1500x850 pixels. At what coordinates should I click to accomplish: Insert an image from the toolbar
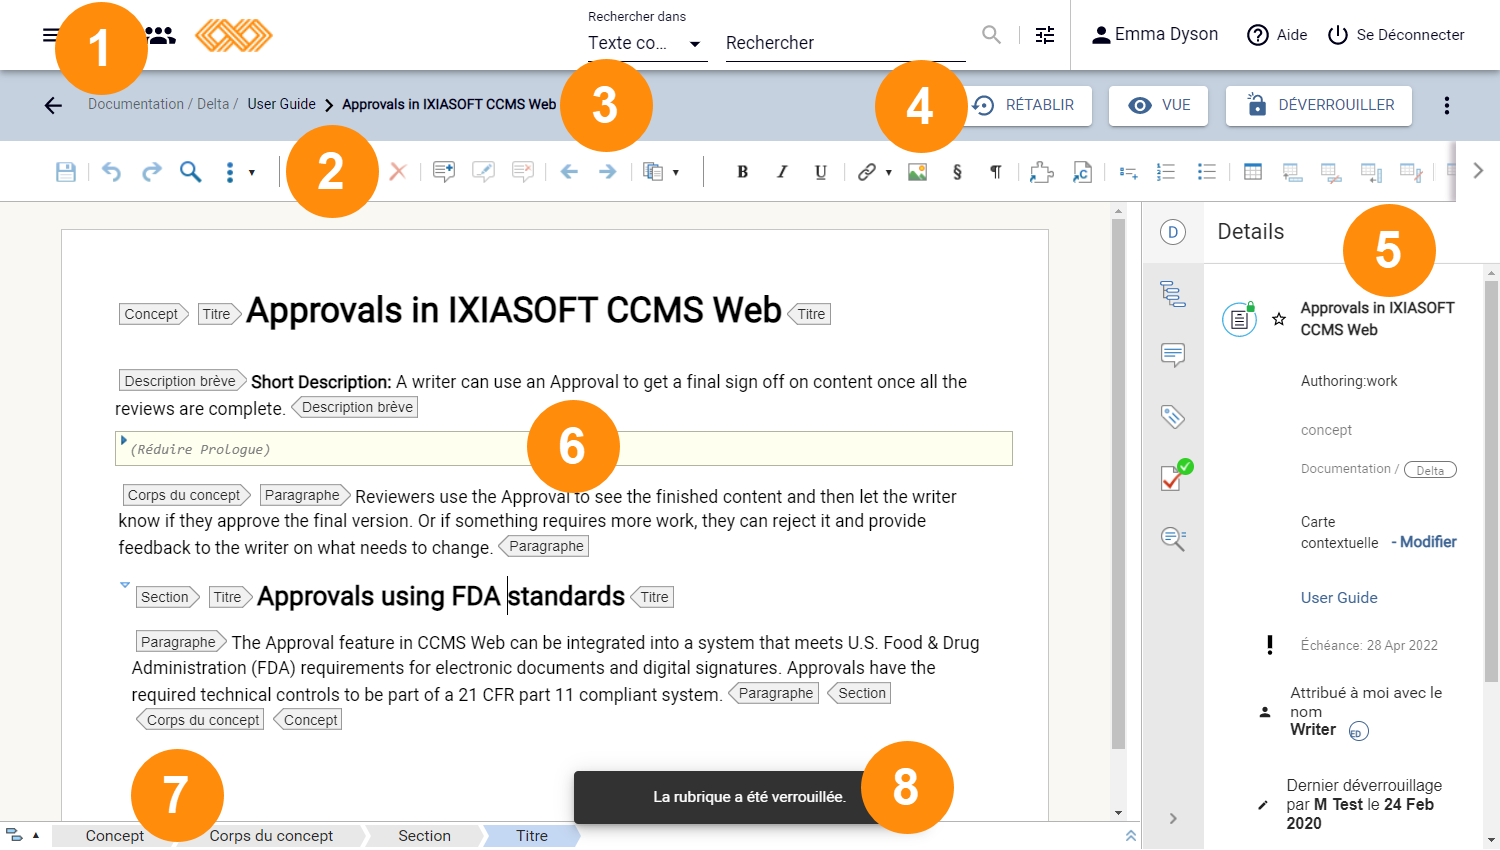point(917,172)
